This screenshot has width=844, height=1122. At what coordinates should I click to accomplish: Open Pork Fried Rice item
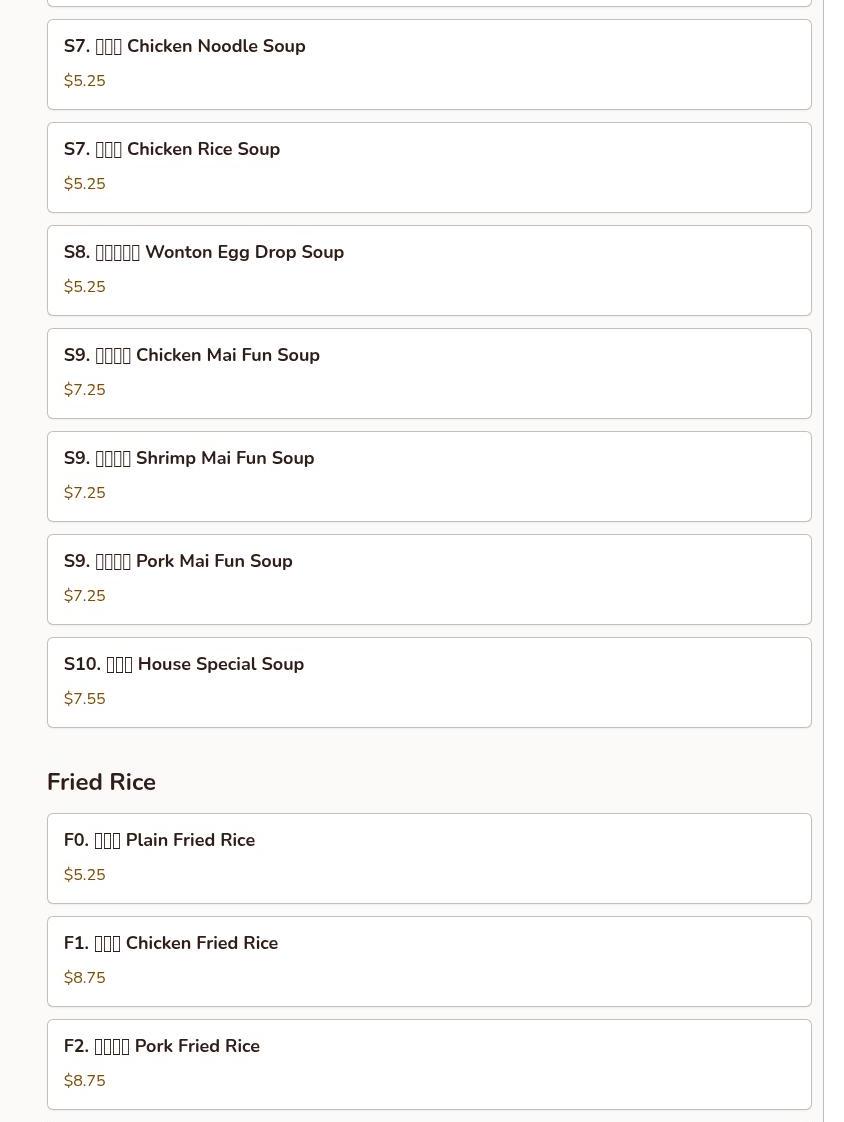click(x=429, y=1064)
